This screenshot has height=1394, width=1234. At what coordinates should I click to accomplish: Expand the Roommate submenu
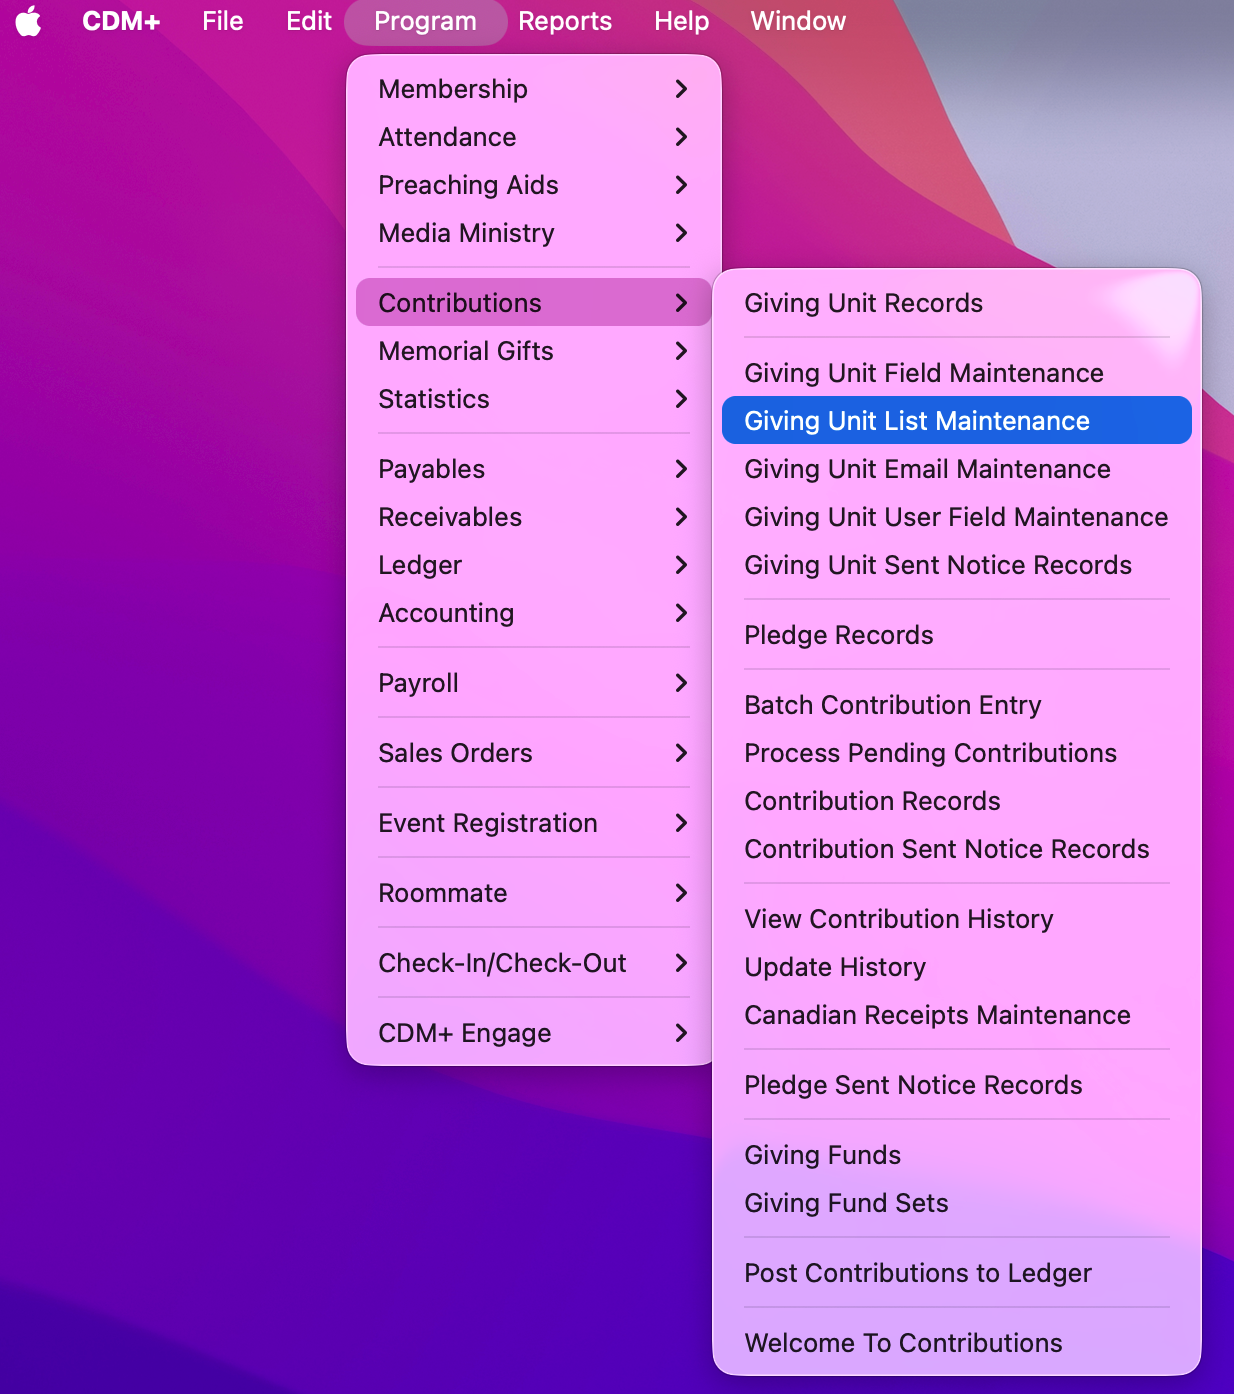click(534, 893)
